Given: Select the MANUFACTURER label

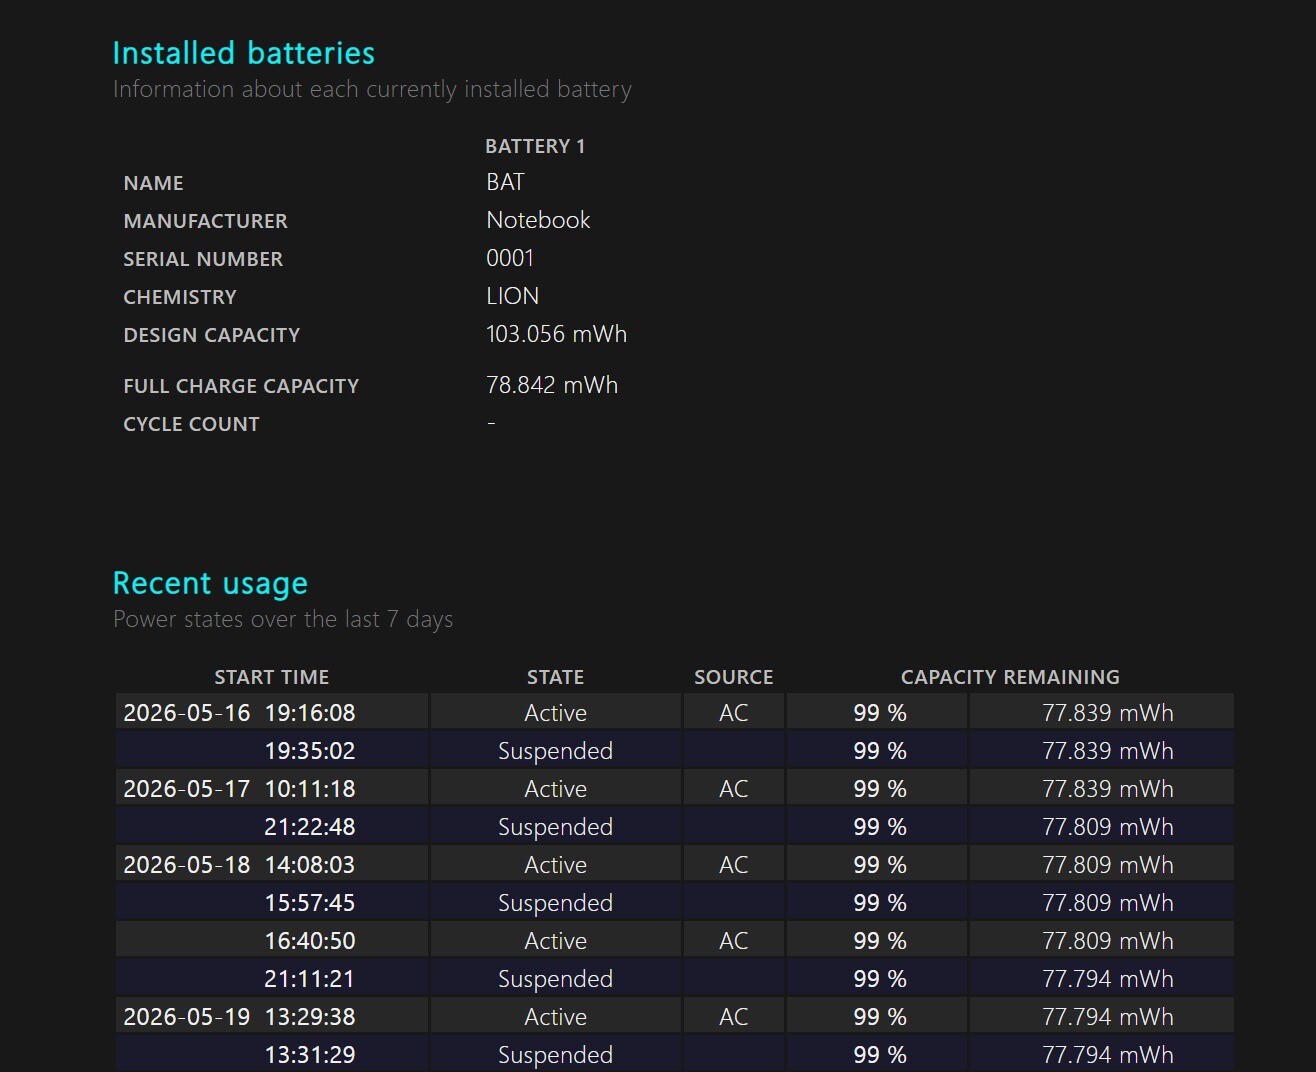Looking at the screenshot, I should coord(205,221).
